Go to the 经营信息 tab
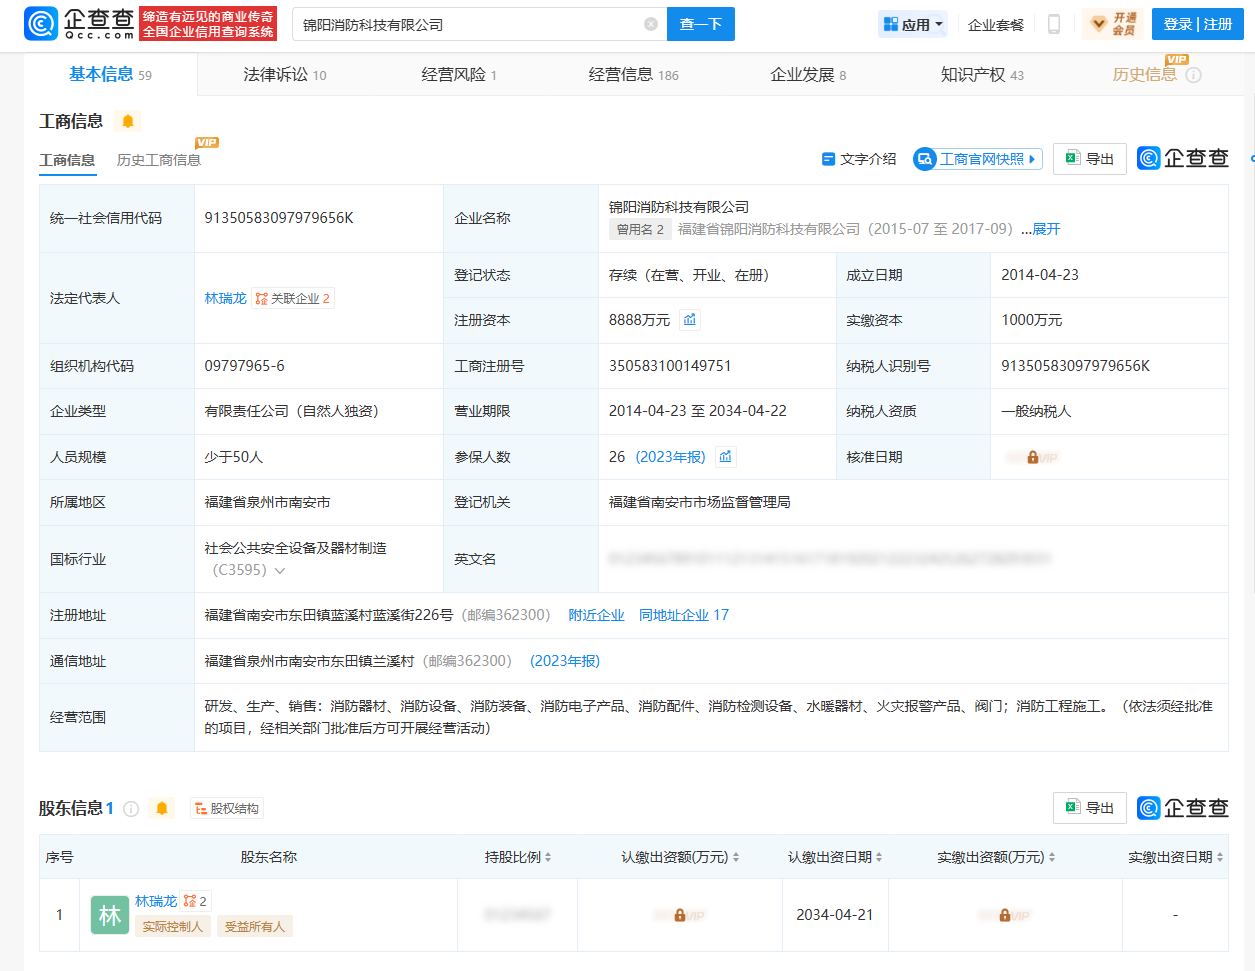Viewport: 1255px width, 971px height. (x=634, y=74)
